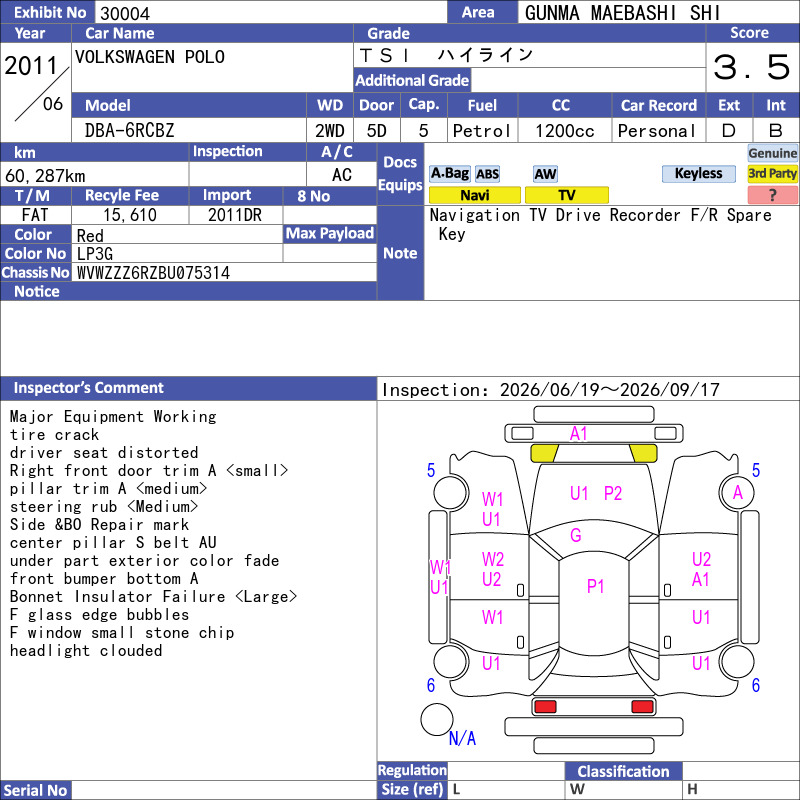Click comment "headlight clouded"
The image size is (800, 800).
point(86,651)
